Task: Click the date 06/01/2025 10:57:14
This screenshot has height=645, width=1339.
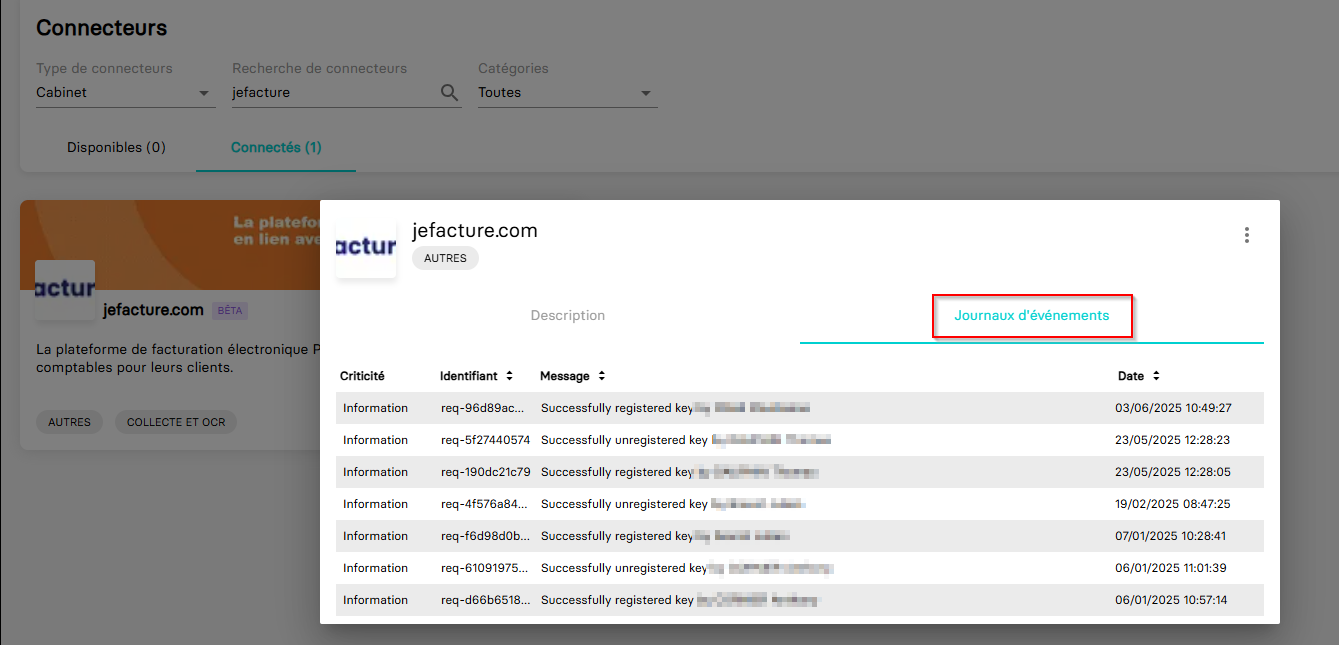Action: (1171, 600)
